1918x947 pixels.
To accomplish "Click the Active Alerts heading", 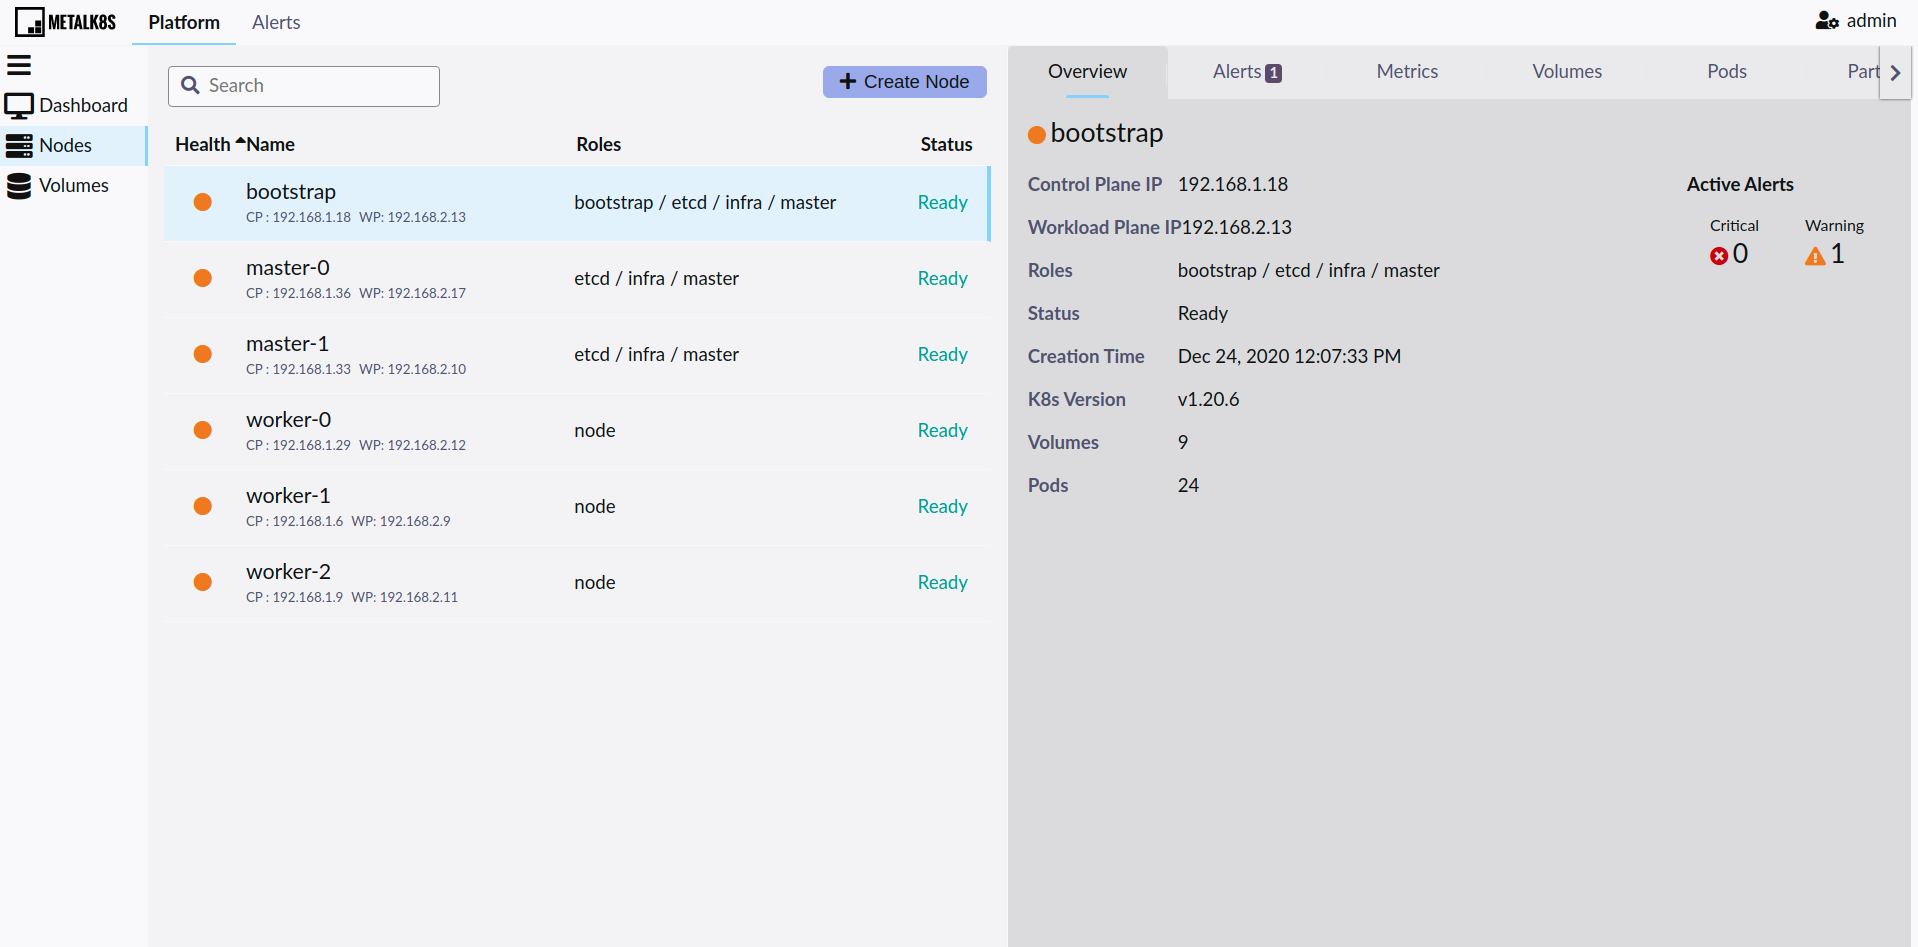I will [x=1740, y=184].
